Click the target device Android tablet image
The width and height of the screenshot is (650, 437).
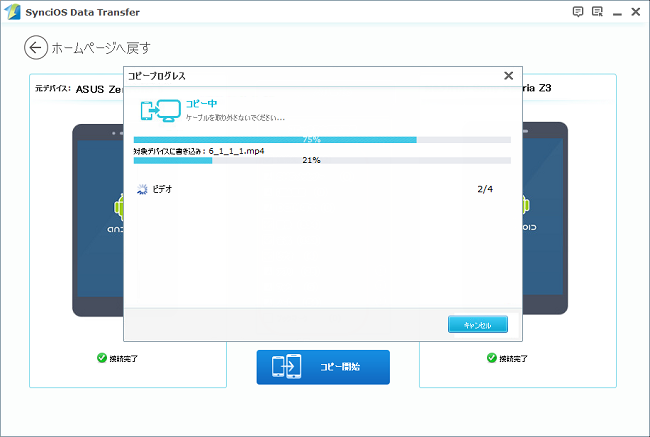[545, 218]
